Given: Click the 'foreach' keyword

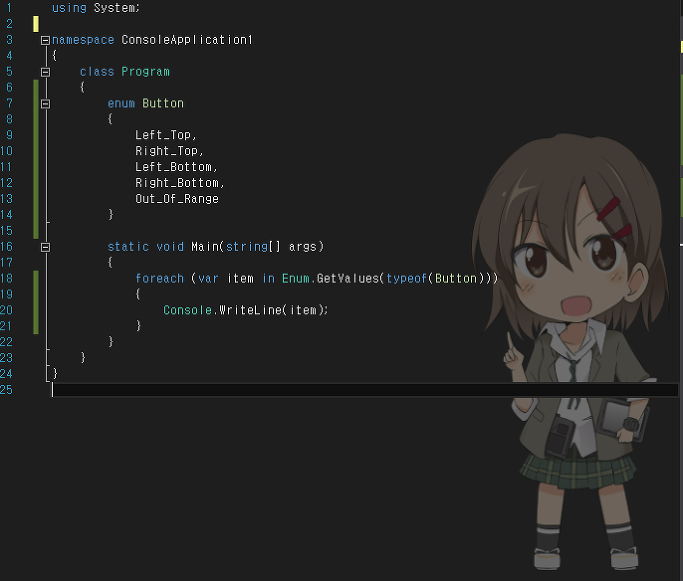Looking at the screenshot, I should (x=159, y=279).
